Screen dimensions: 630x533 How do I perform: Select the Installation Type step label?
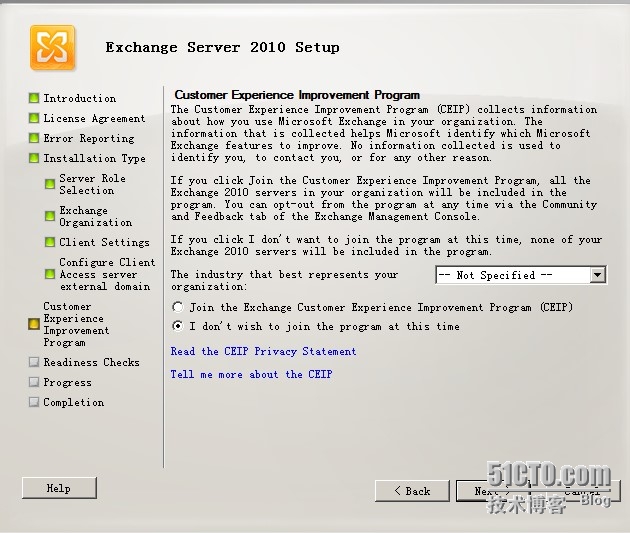94,159
